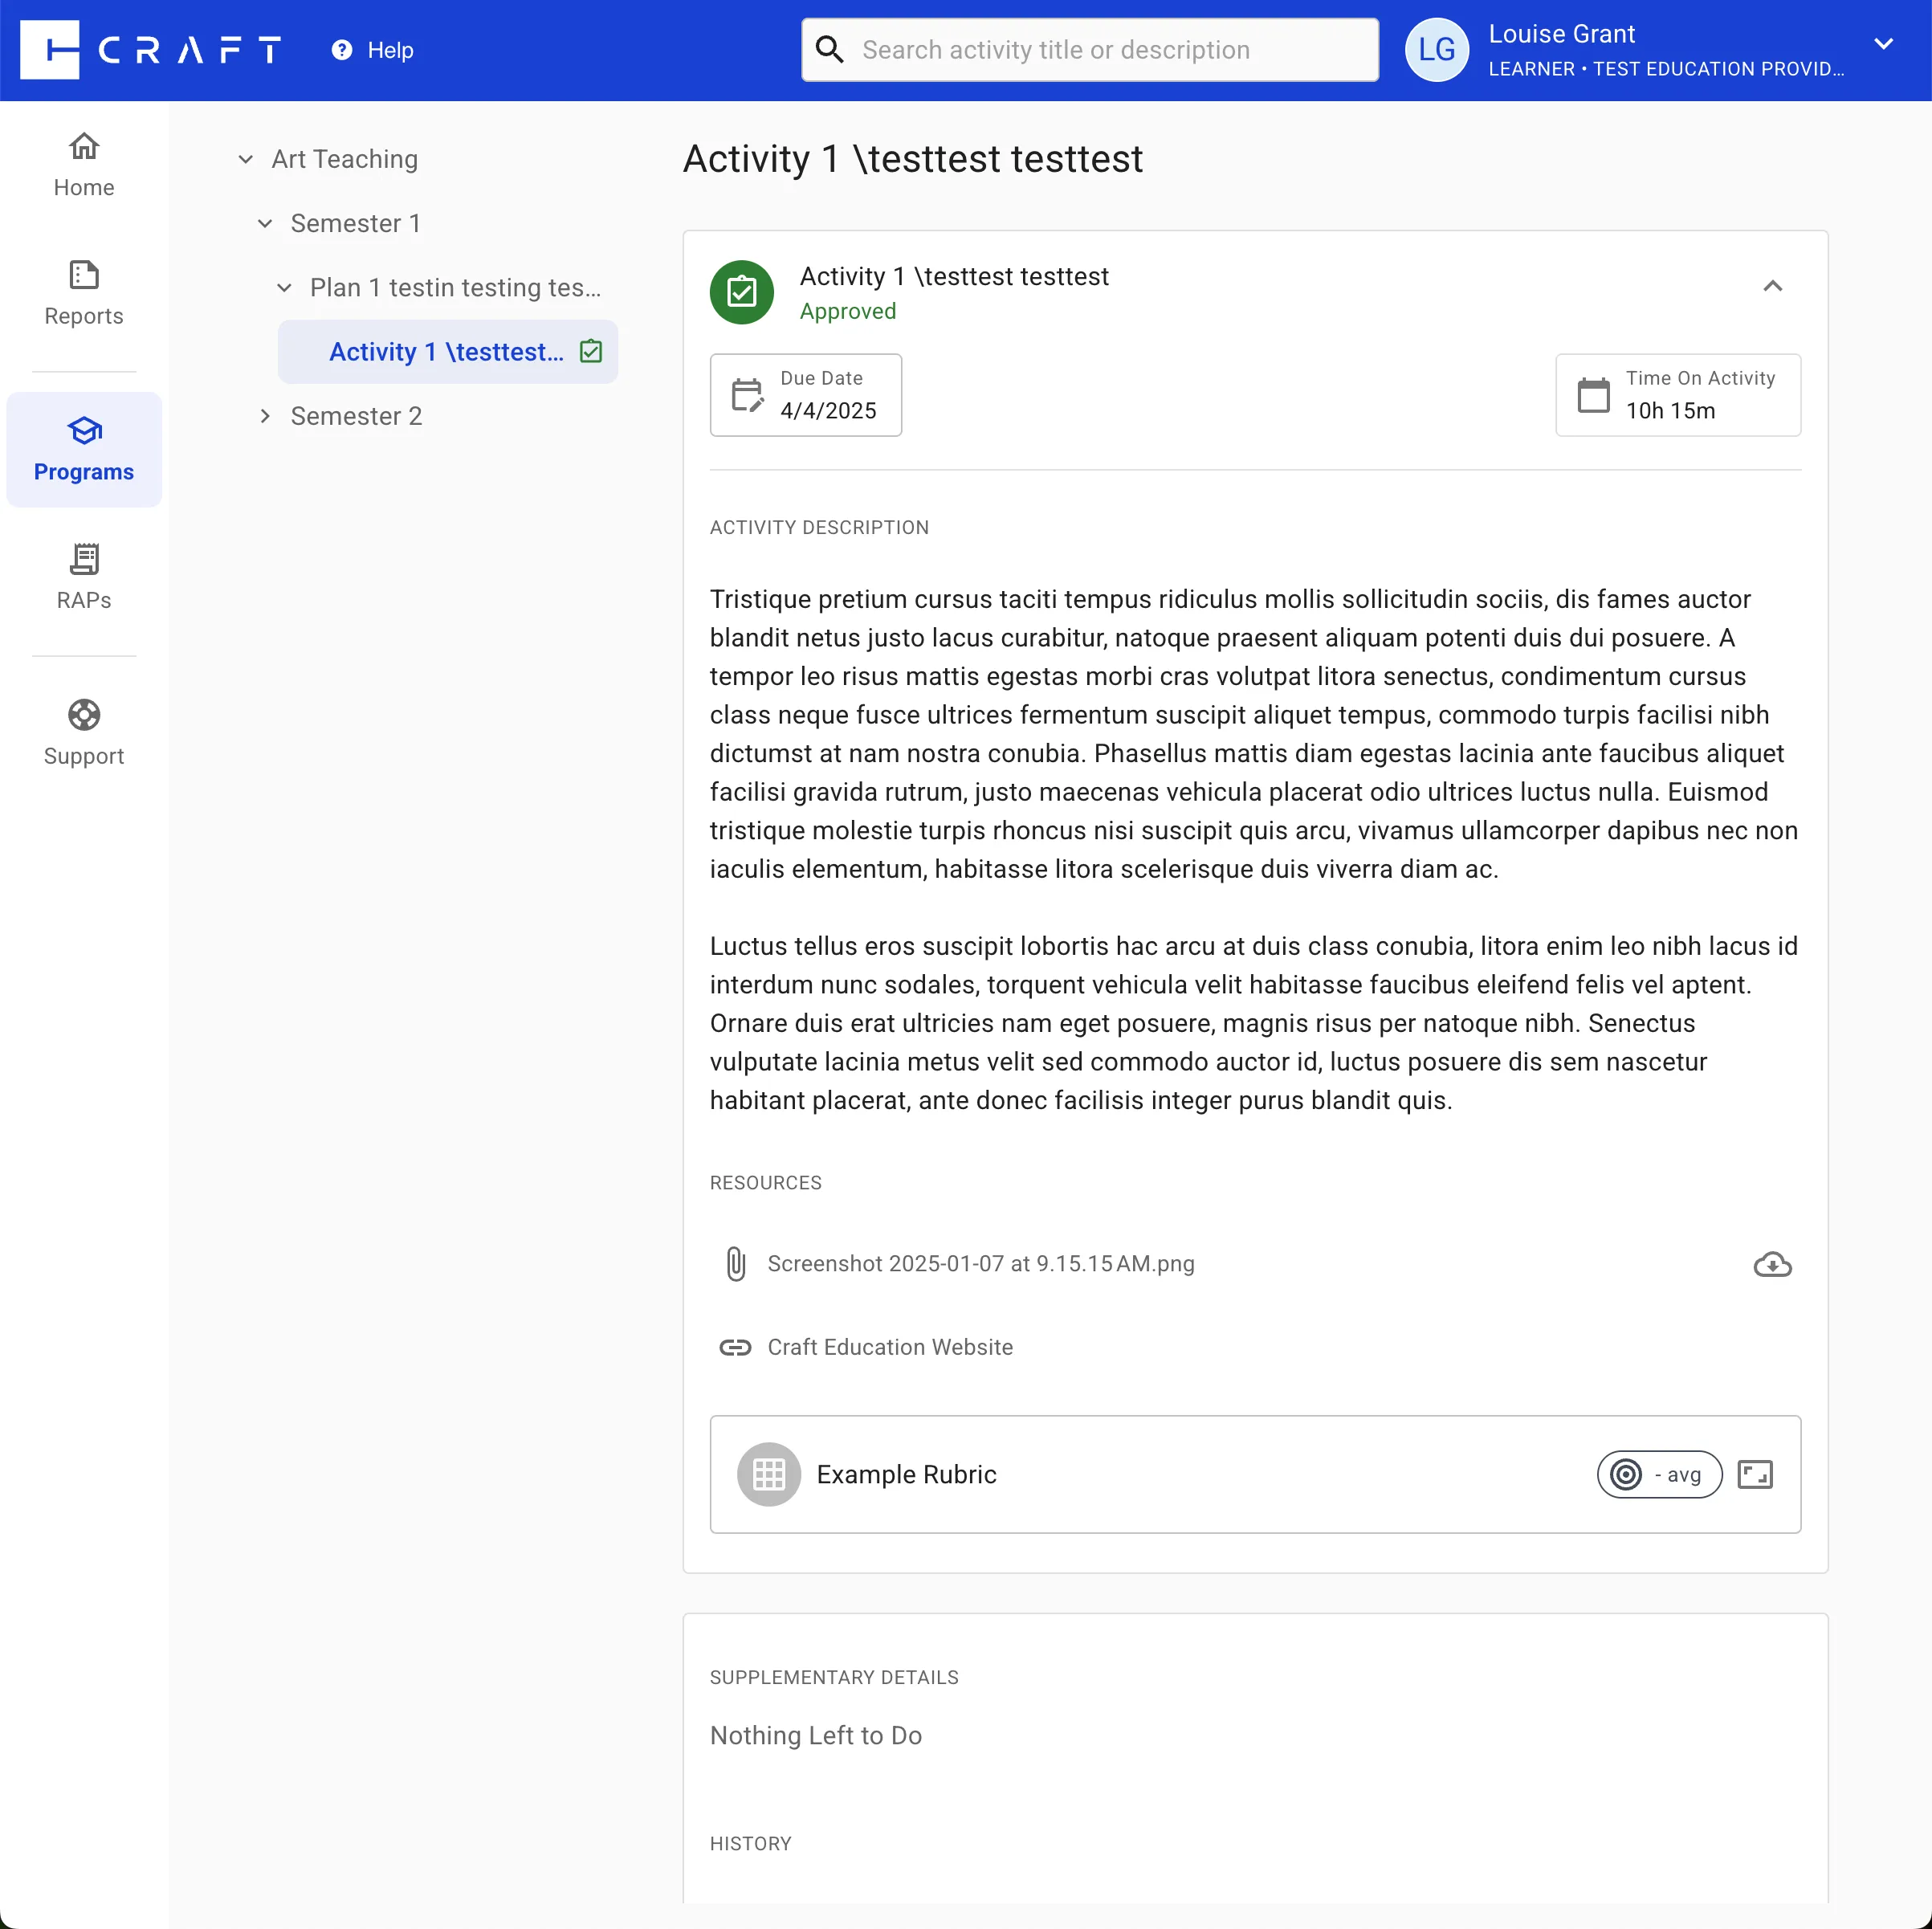This screenshot has width=1932, height=1929.
Task: Click the link icon beside Craft Education Website
Action: click(735, 1347)
